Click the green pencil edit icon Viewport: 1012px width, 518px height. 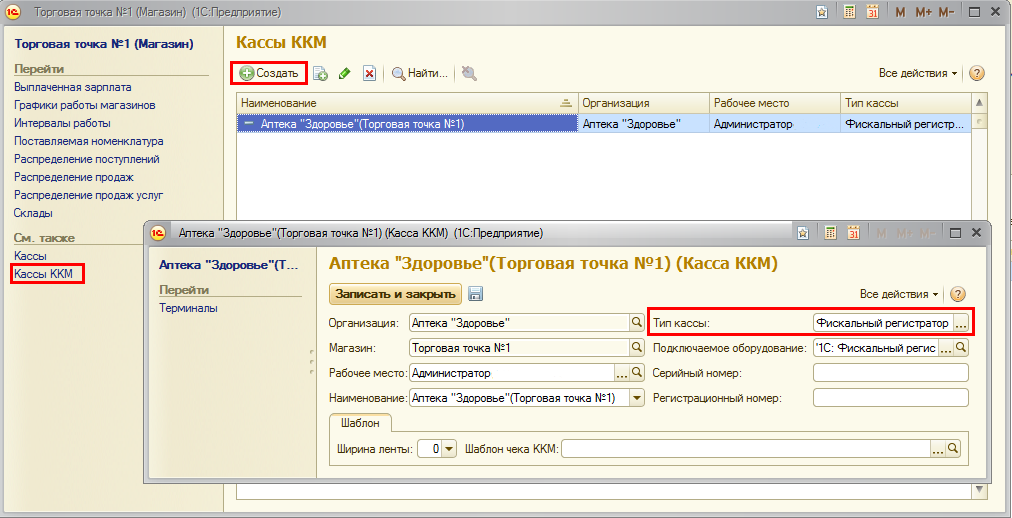tap(344, 73)
